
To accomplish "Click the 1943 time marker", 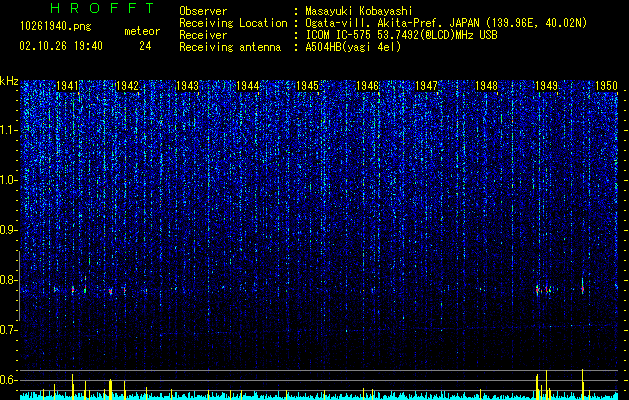I will click(x=187, y=85).
